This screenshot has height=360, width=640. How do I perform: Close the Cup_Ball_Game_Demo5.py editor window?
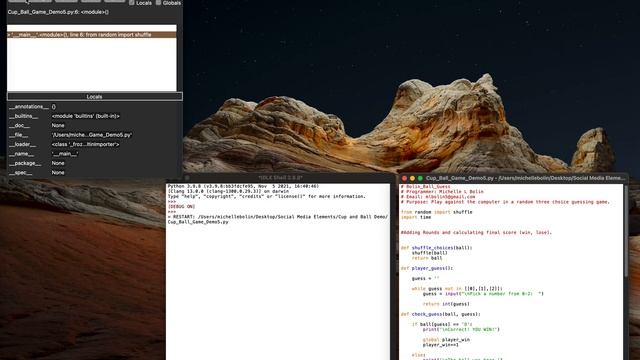pos(404,178)
